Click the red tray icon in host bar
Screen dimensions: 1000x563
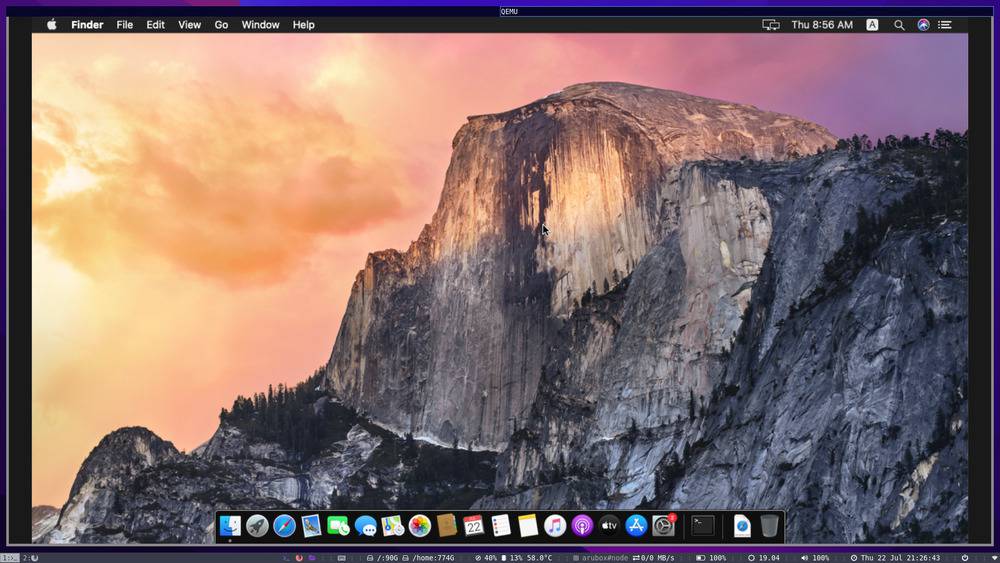pyautogui.click(x=298, y=558)
